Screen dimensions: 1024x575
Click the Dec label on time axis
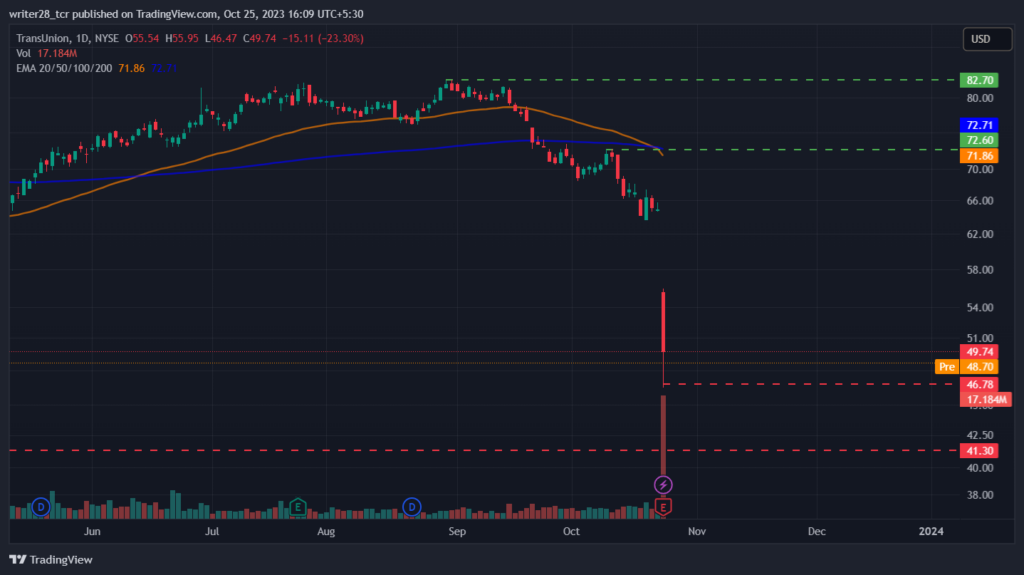(816, 531)
